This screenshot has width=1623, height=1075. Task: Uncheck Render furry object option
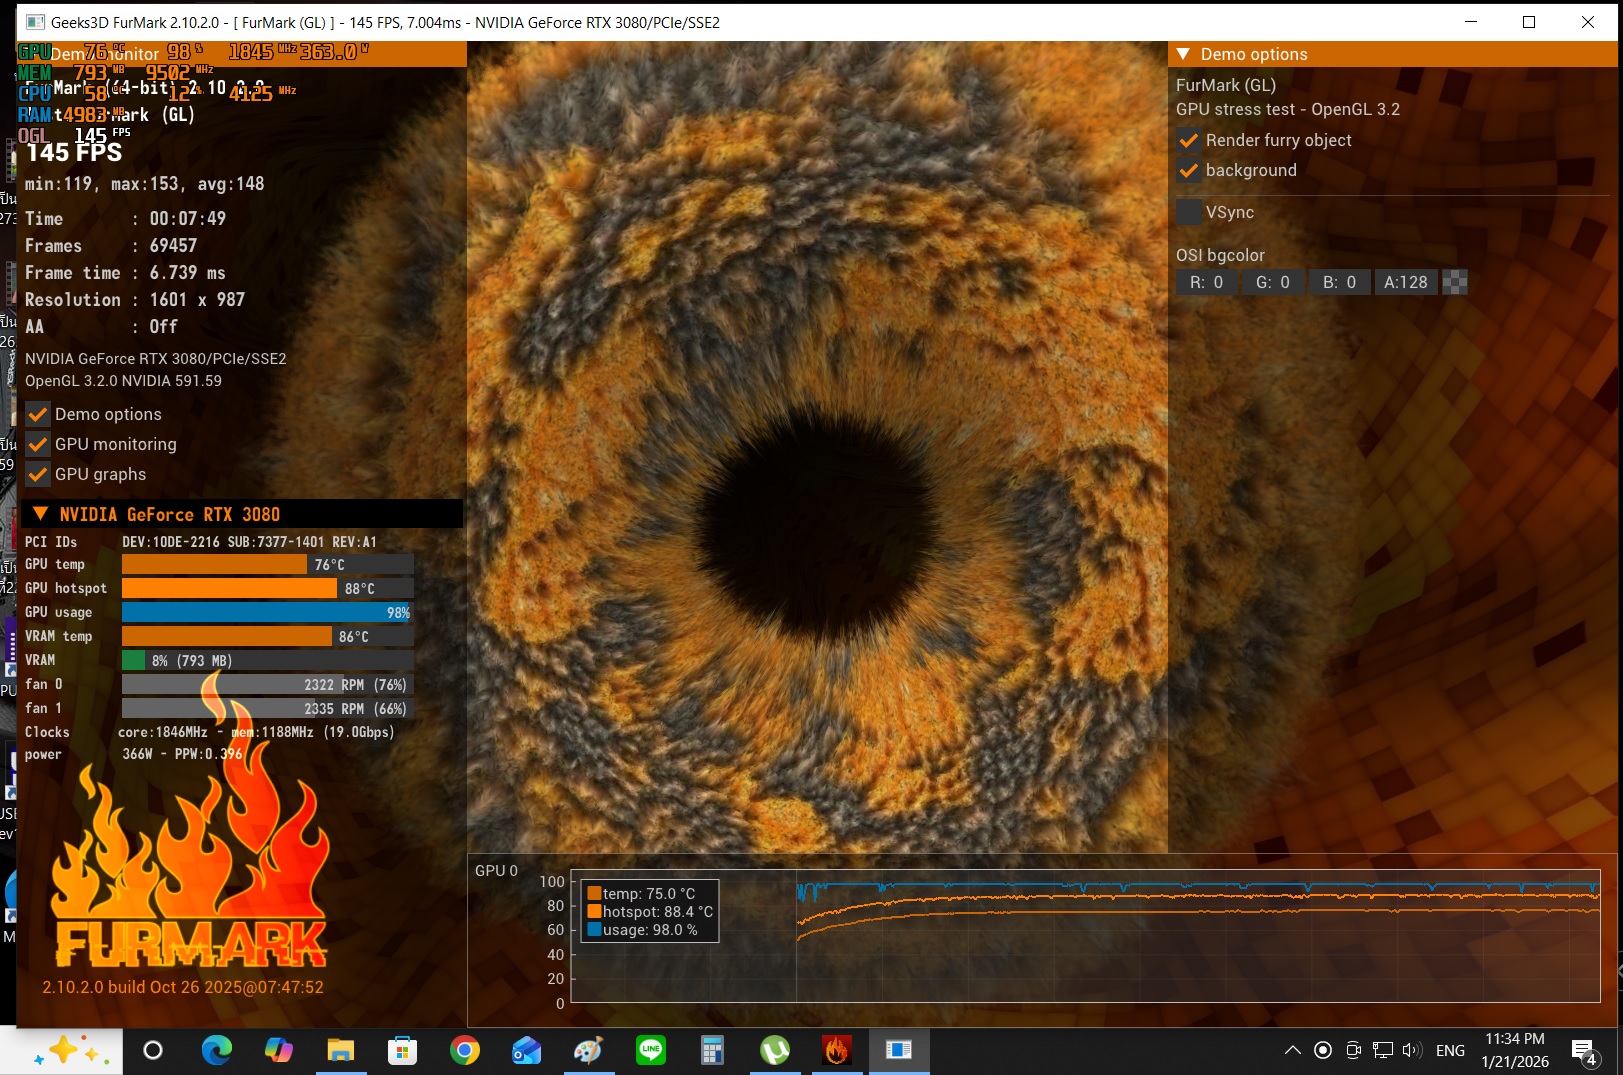pyautogui.click(x=1189, y=141)
